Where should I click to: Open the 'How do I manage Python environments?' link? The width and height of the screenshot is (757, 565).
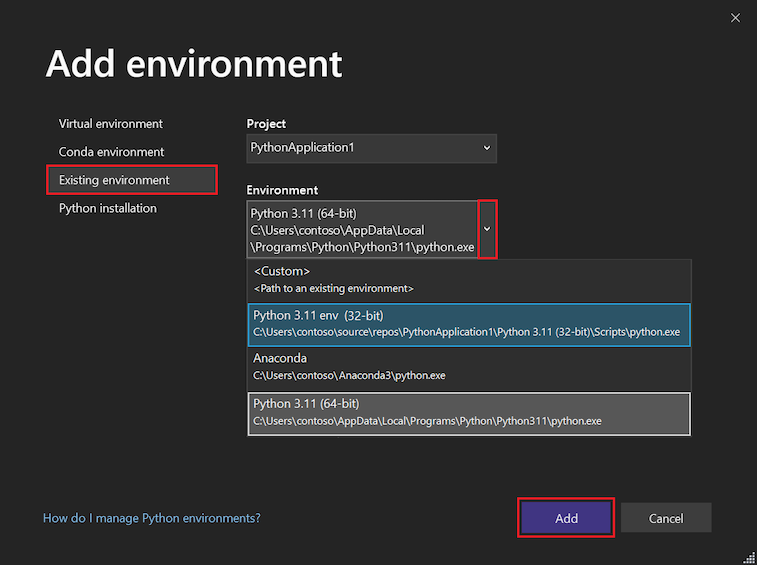pyautogui.click(x=152, y=518)
